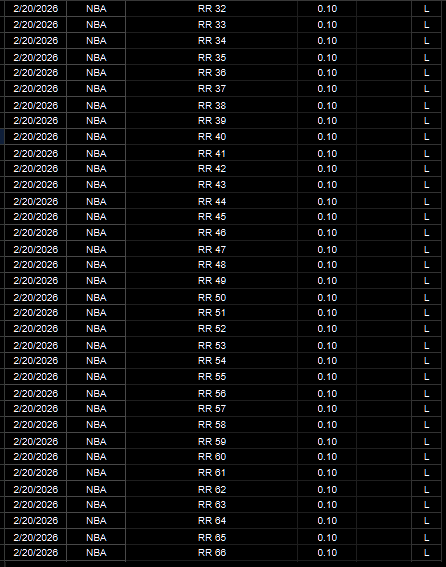
Task: Click the date cell in RR 55 row
Action: click(x=35, y=377)
